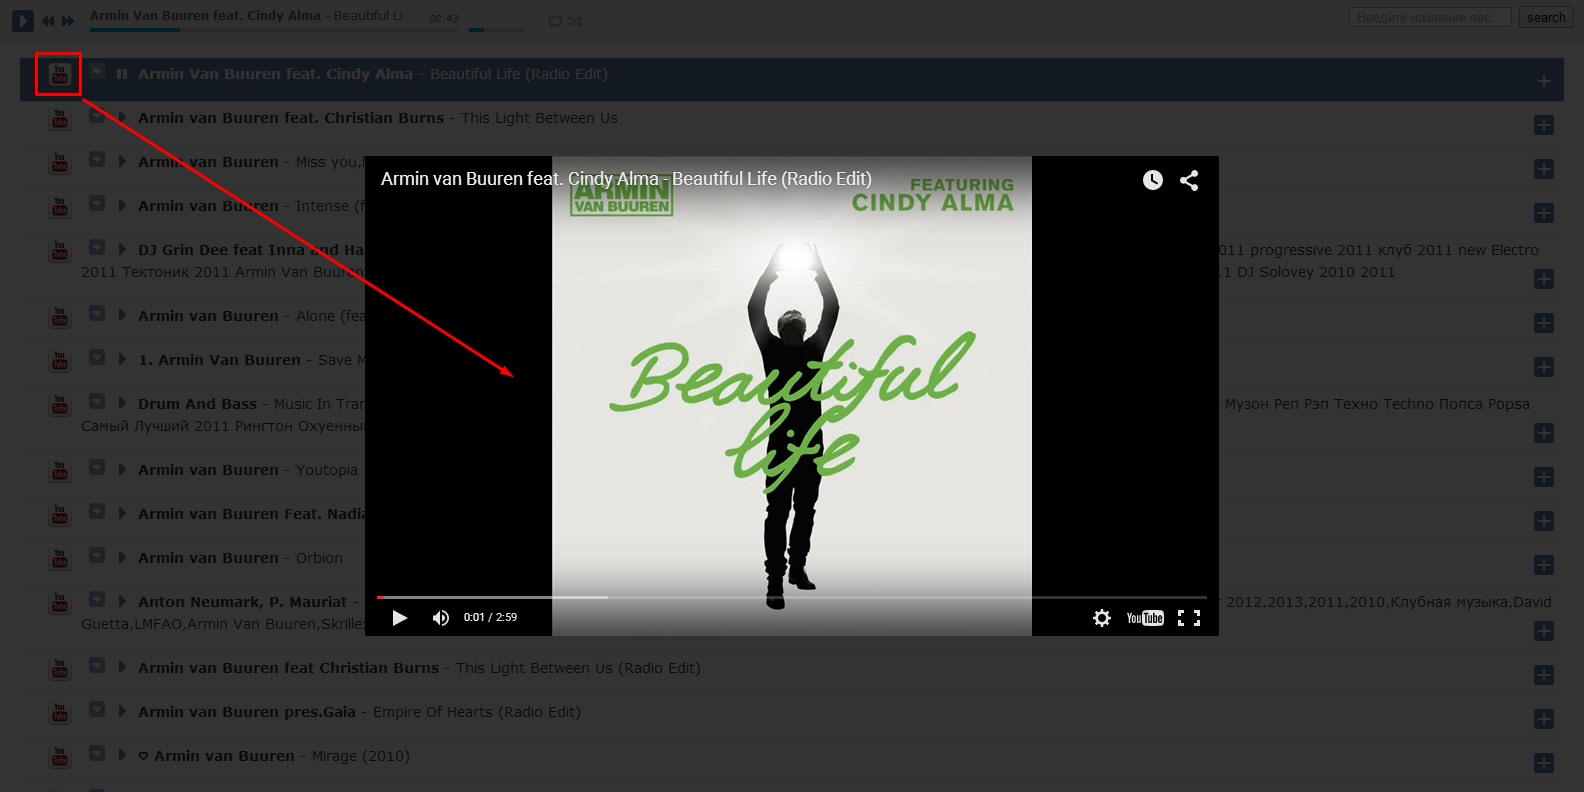This screenshot has height=792, width=1584.
Task: Play the Mirage (2010) track
Action: 122,756
